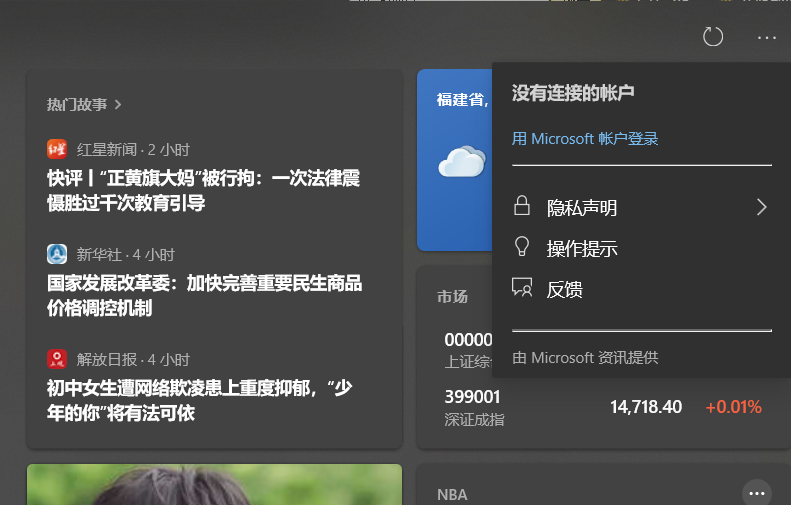Click 用 Microsoft 帐户登录 link

click(x=585, y=139)
